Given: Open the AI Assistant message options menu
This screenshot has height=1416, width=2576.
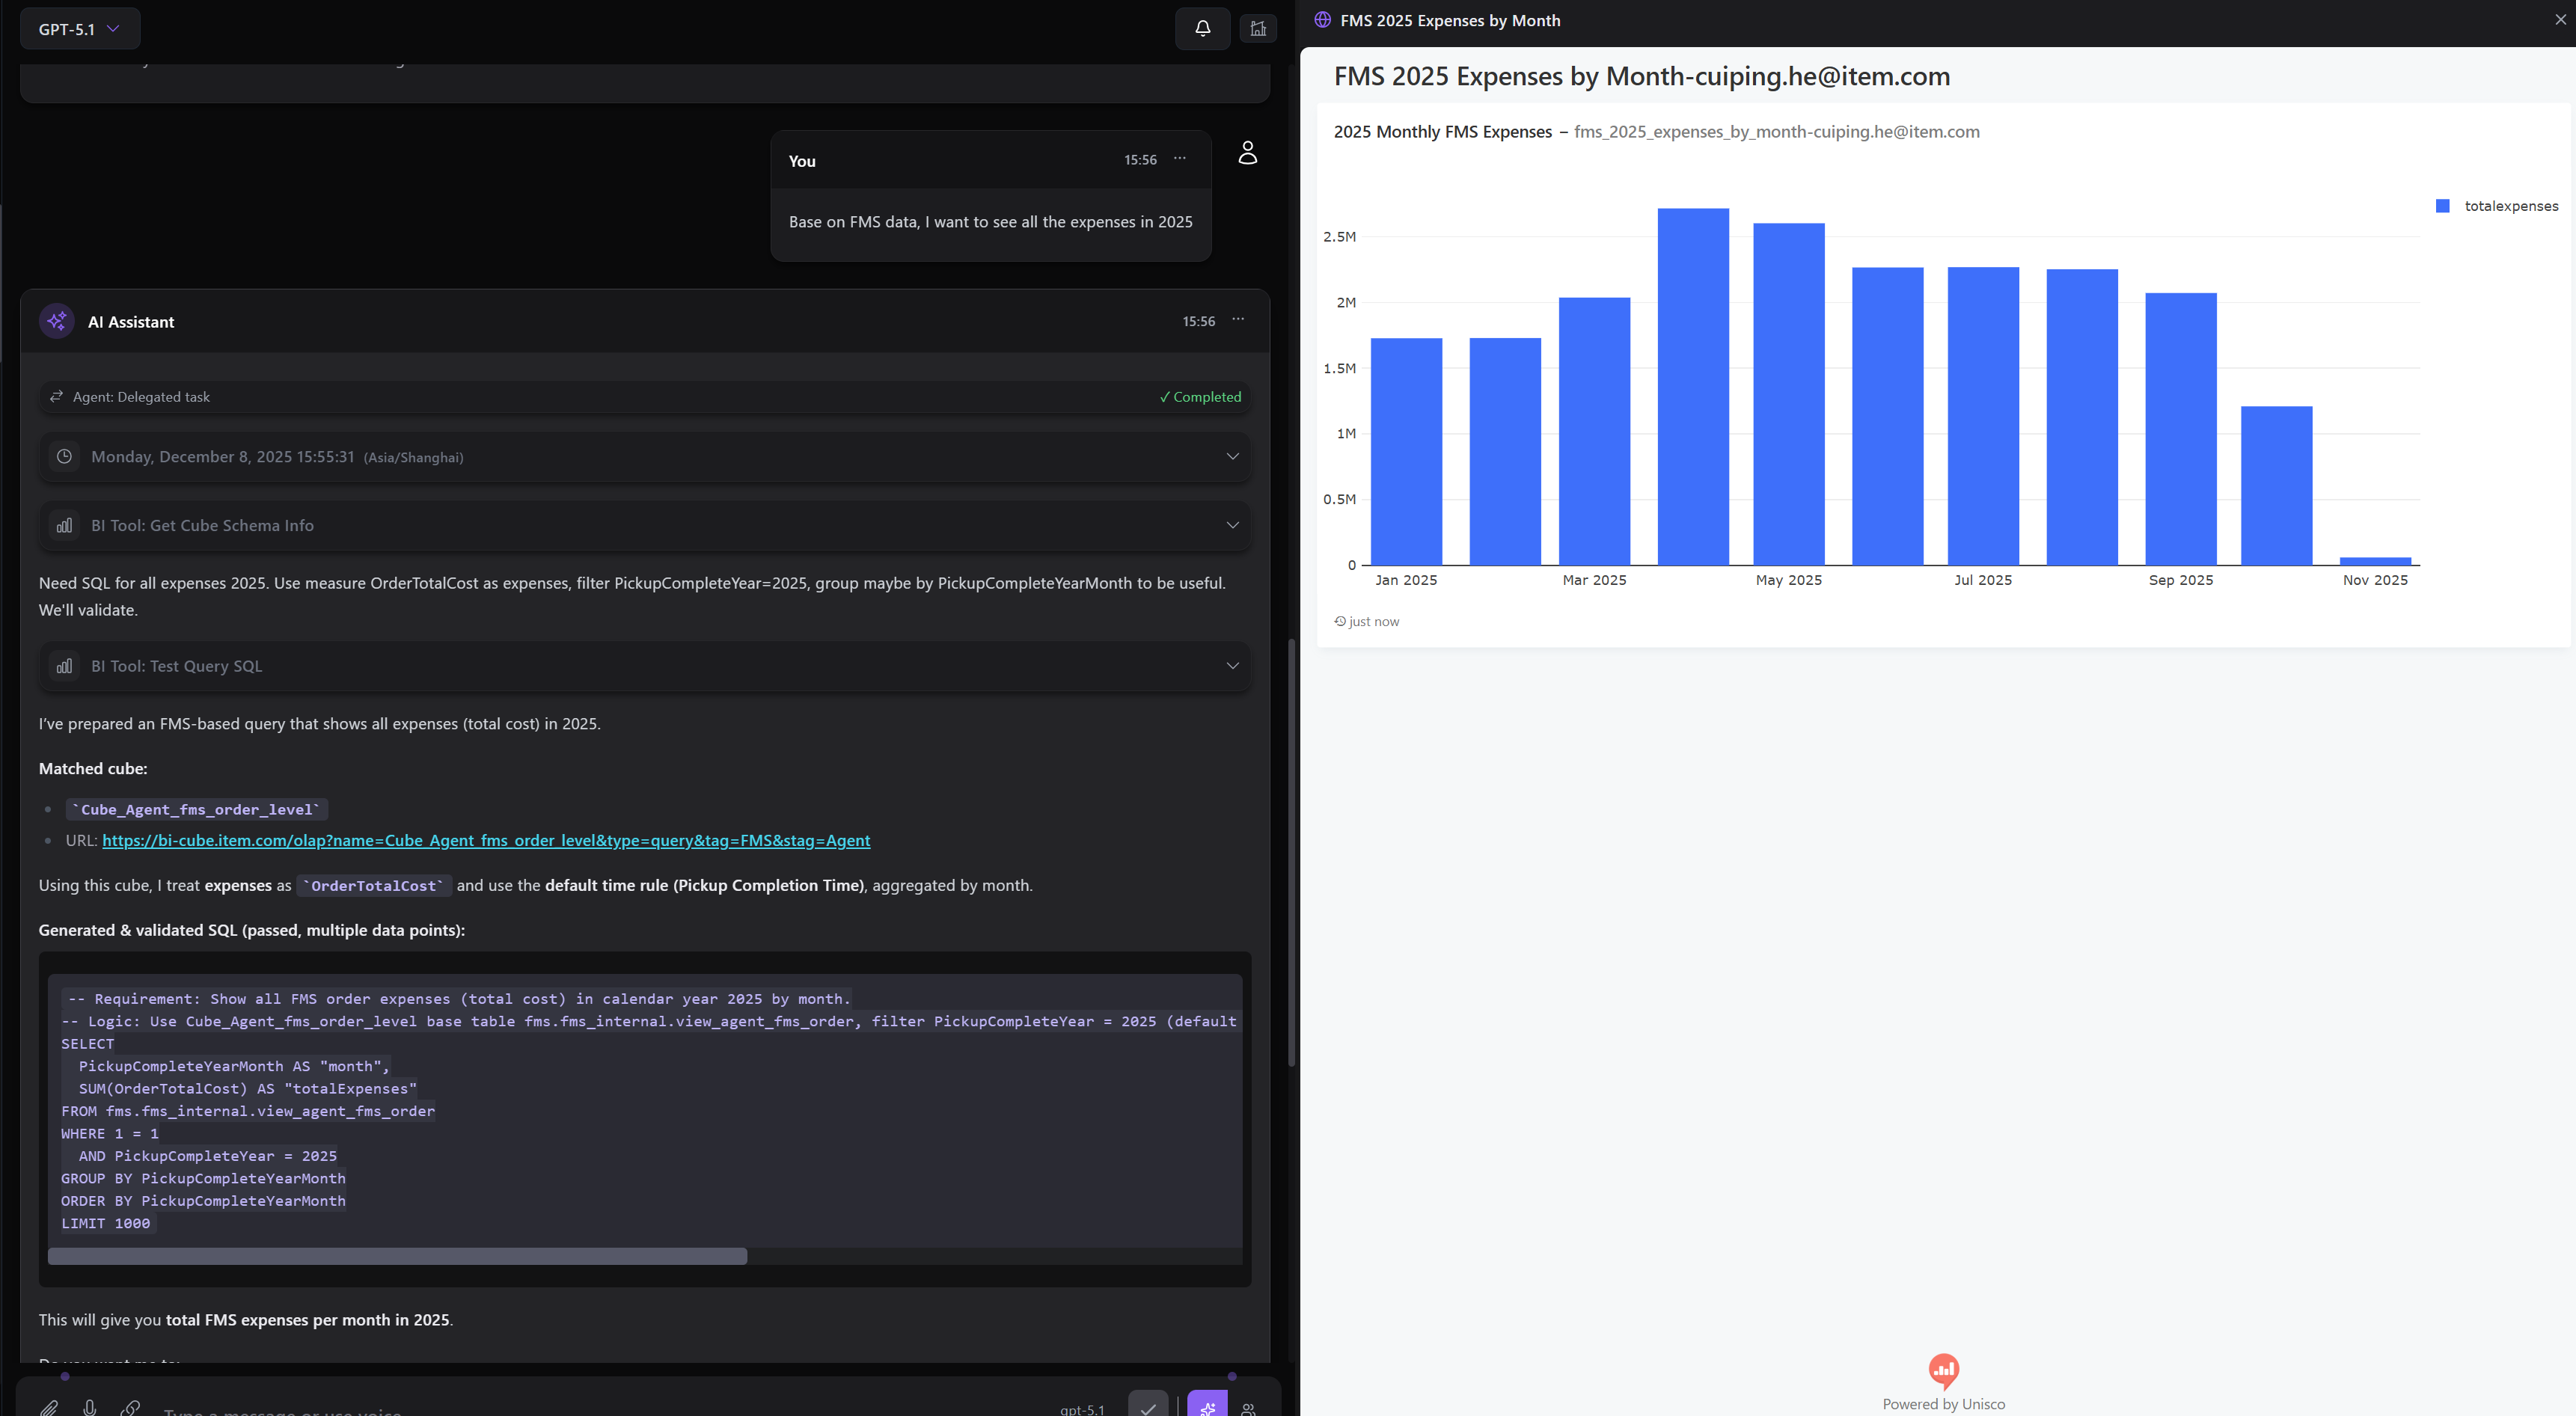Looking at the screenshot, I should pos(1238,320).
